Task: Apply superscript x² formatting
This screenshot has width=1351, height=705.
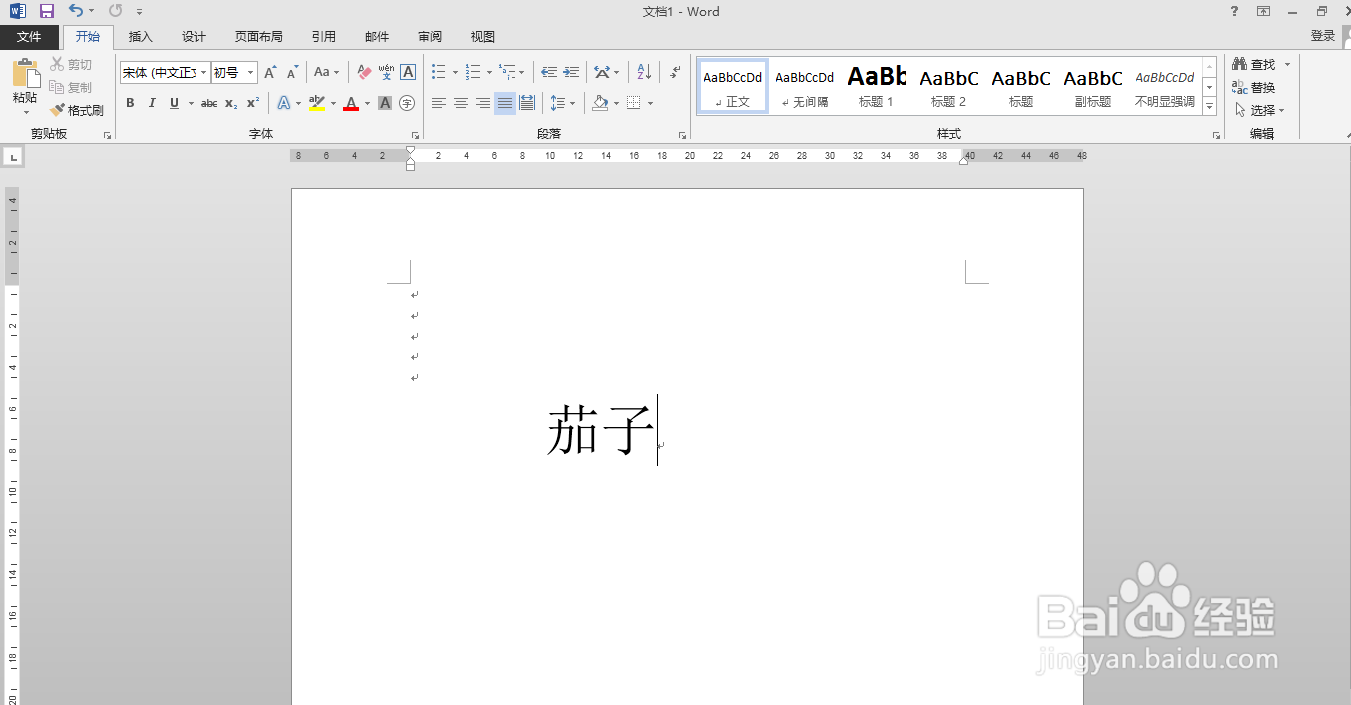Action: point(253,103)
